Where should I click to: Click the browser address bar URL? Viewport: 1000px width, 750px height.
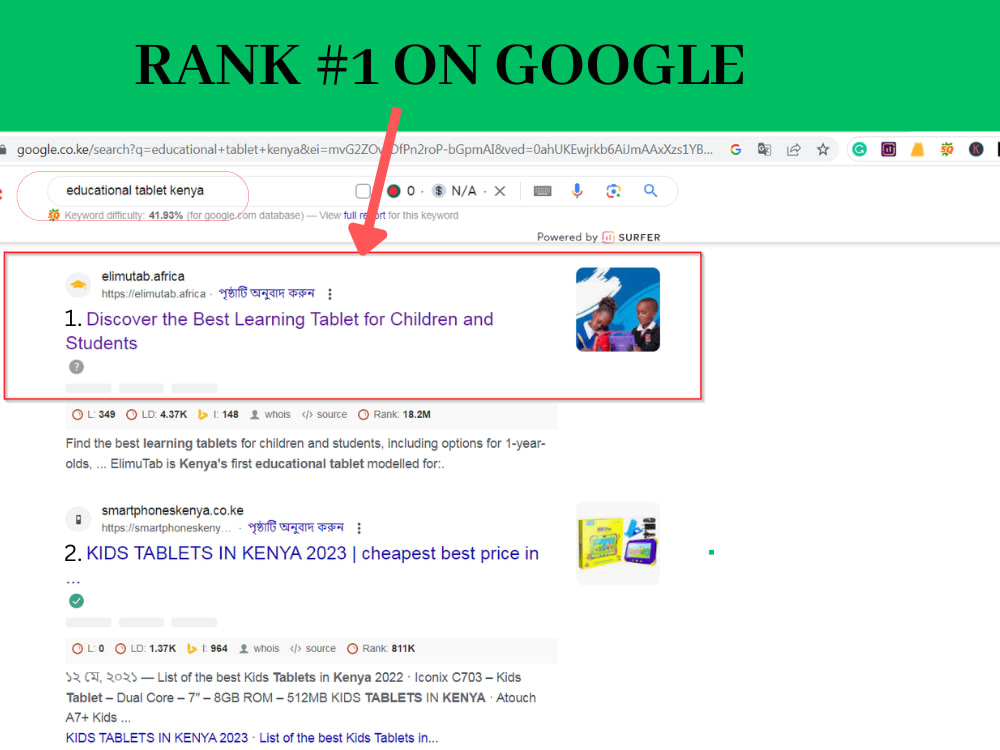[365, 150]
